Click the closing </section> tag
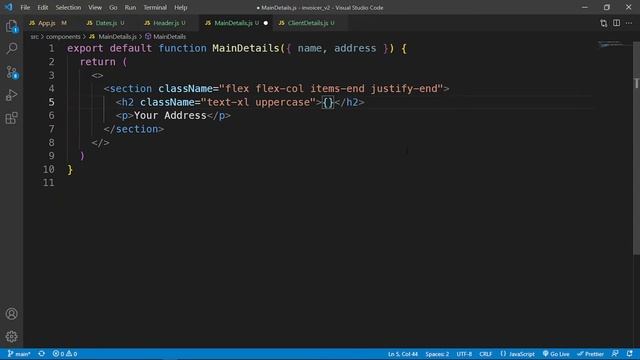This screenshot has height=360, width=640. [134, 129]
